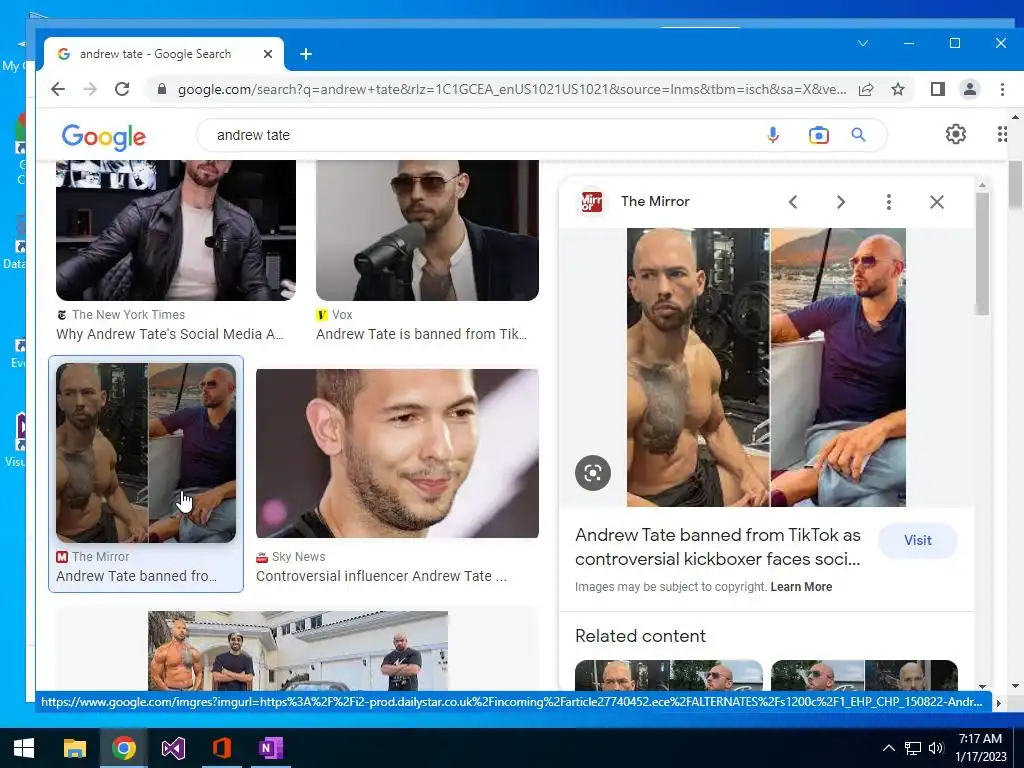Screen dimensions: 1024x768
Task: Launch Visual Studio from the taskbar
Action: 173,748
